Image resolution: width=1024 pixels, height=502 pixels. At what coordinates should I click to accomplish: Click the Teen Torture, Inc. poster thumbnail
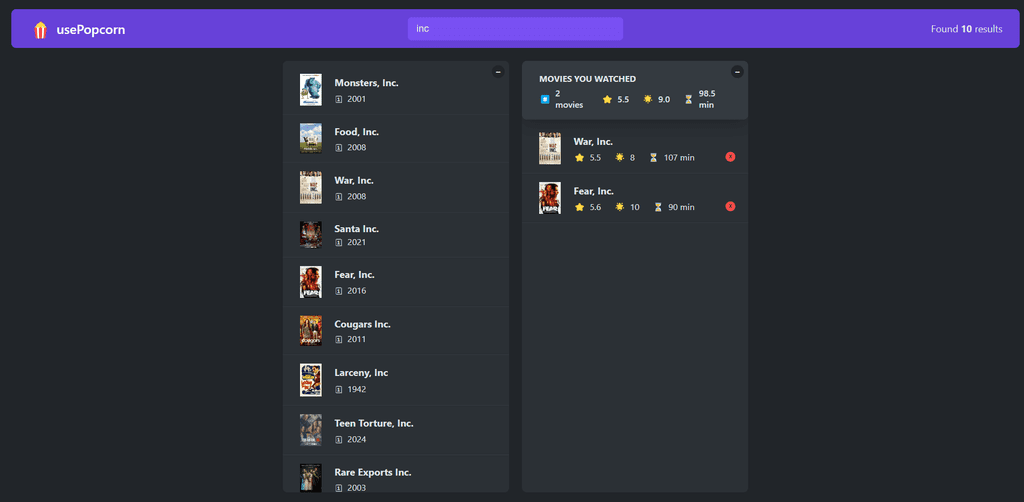311,430
